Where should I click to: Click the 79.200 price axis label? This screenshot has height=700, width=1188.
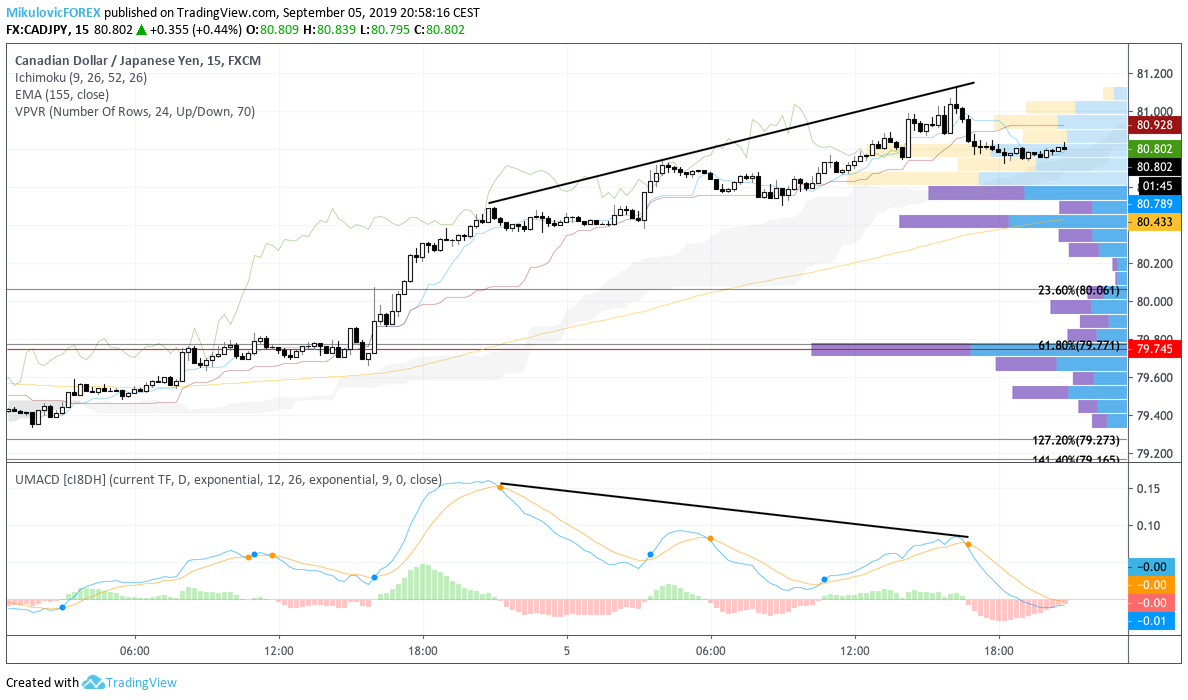pyautogui.click(x=1155, y=454)
